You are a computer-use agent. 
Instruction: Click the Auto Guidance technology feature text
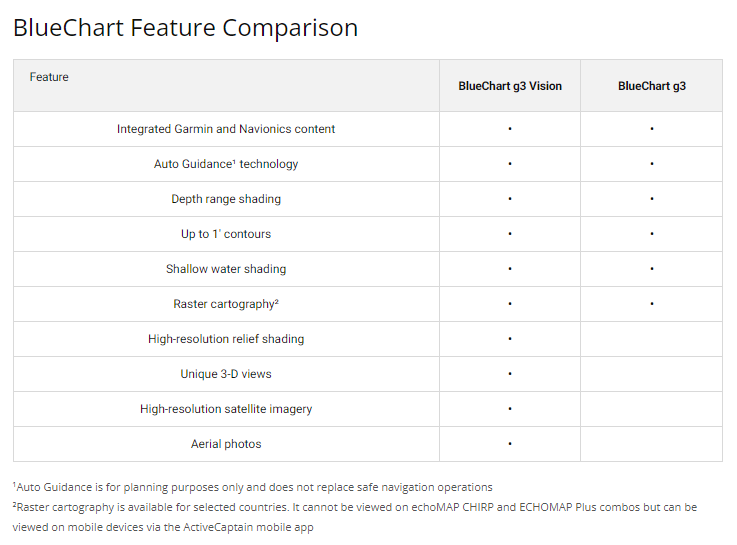click(x=226, y=164)
